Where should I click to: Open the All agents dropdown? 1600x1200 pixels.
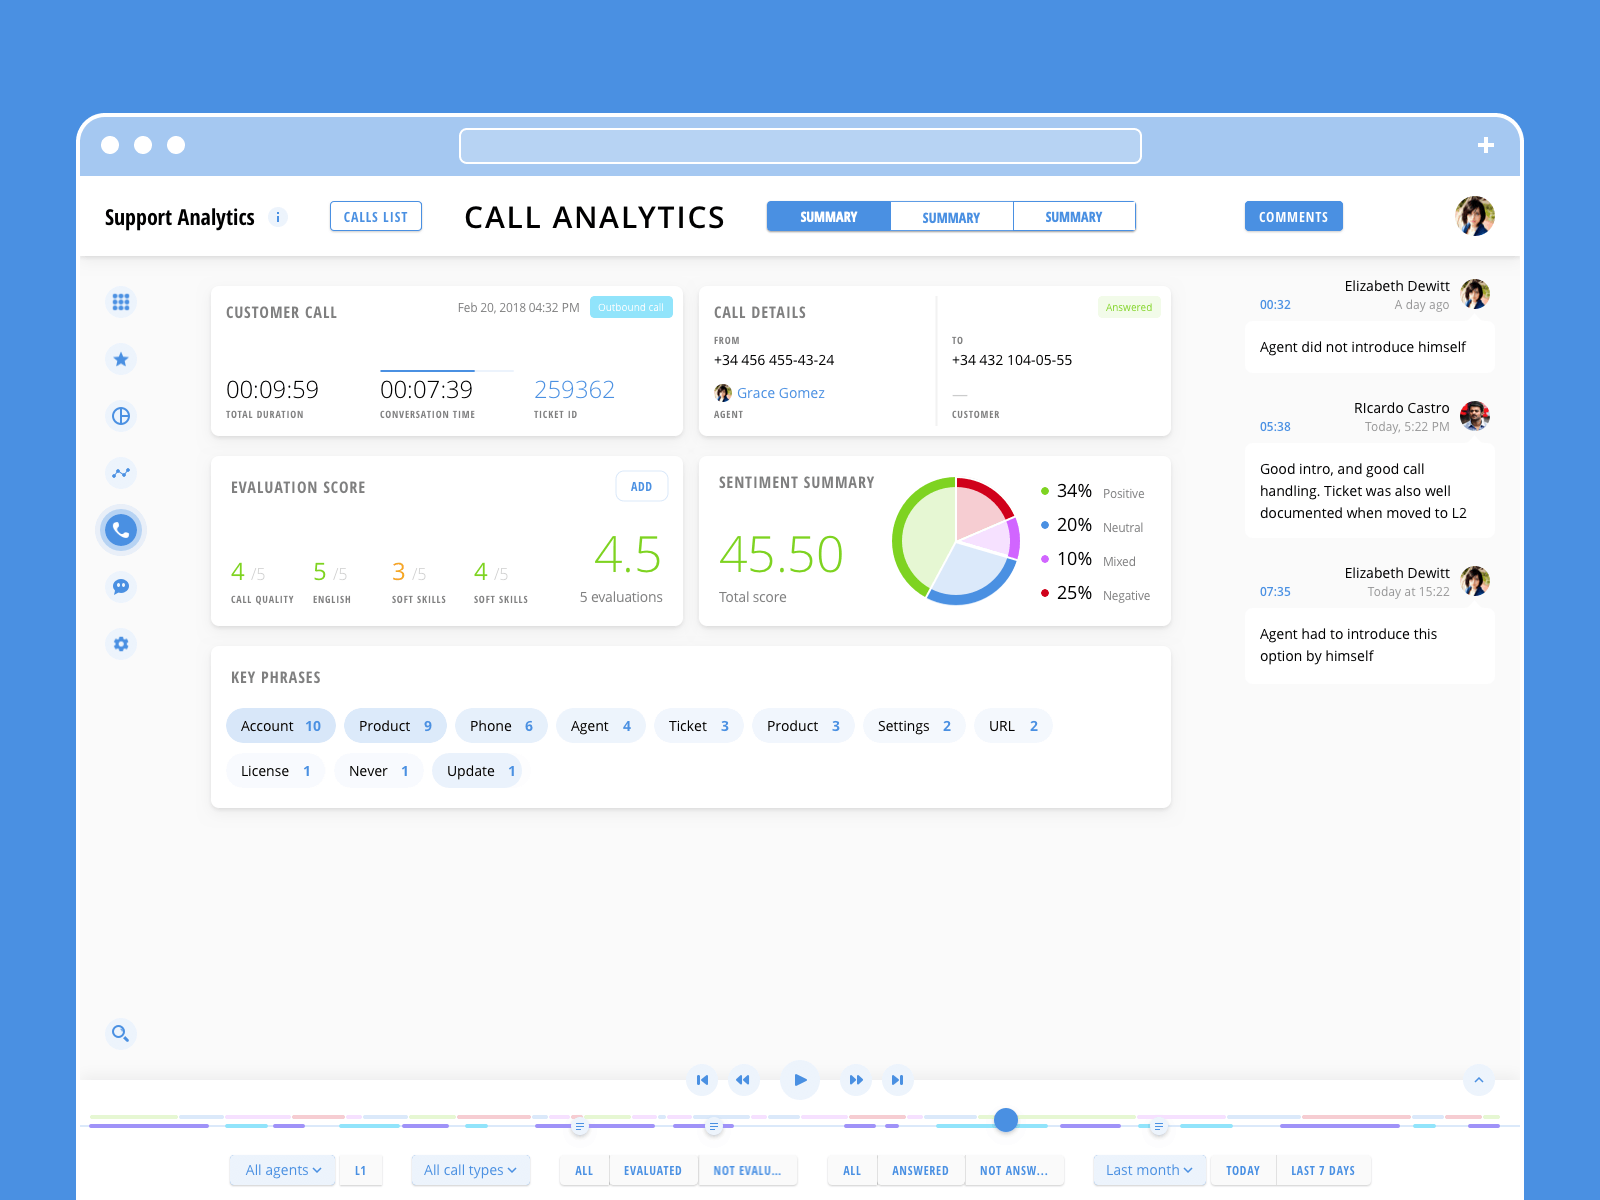point(282,1170)
